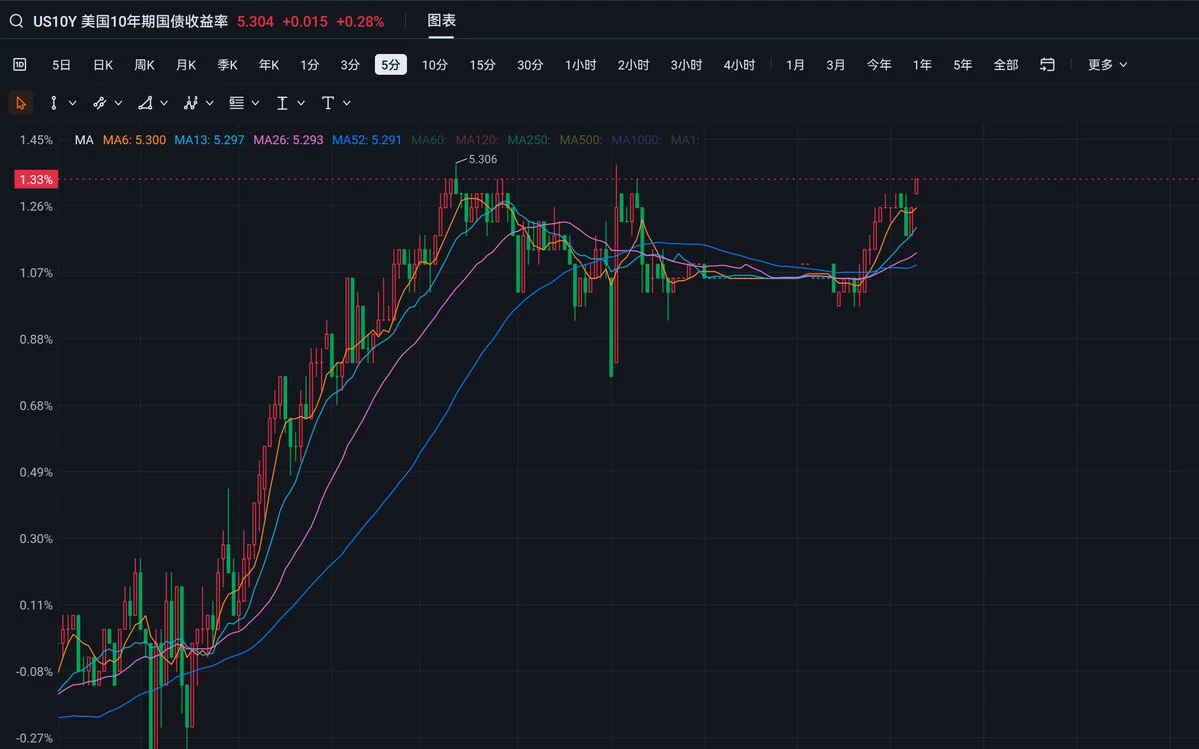Click the +0.28% change value

pyautogui.click(x=360, y=21)
